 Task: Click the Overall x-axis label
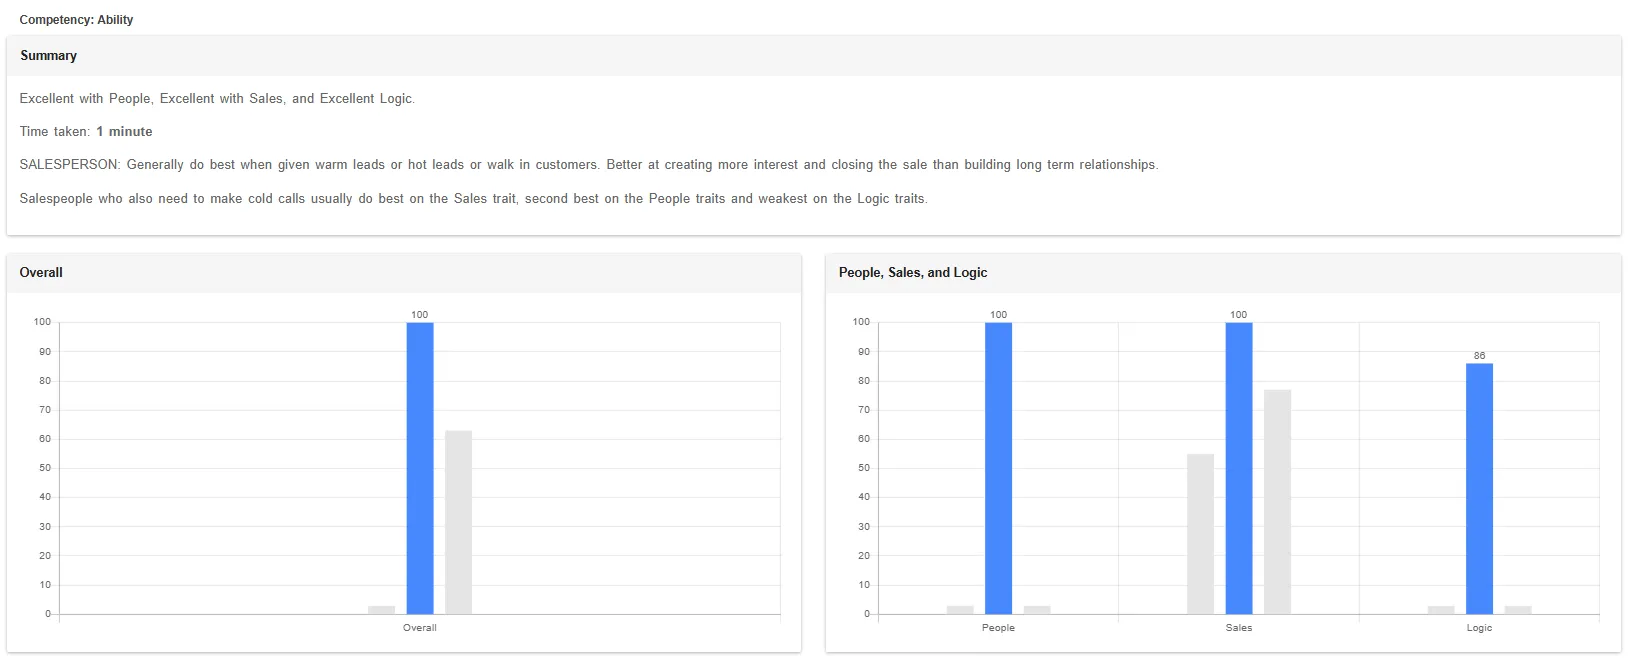point(420,628)
